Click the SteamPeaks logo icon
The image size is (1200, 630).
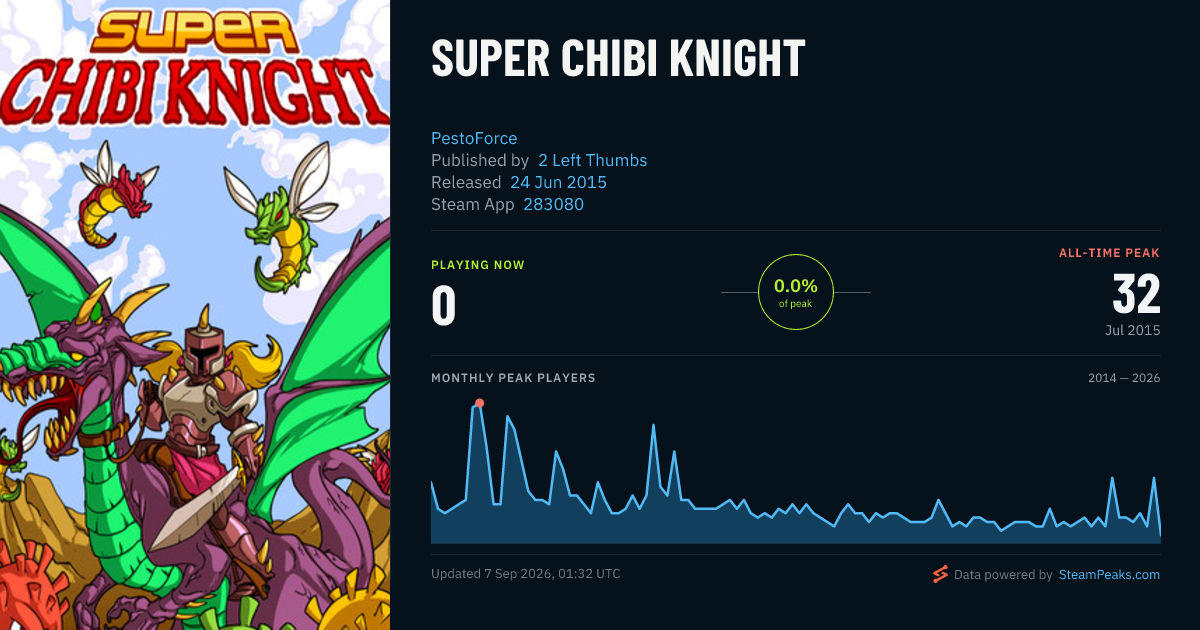point(939,574)
